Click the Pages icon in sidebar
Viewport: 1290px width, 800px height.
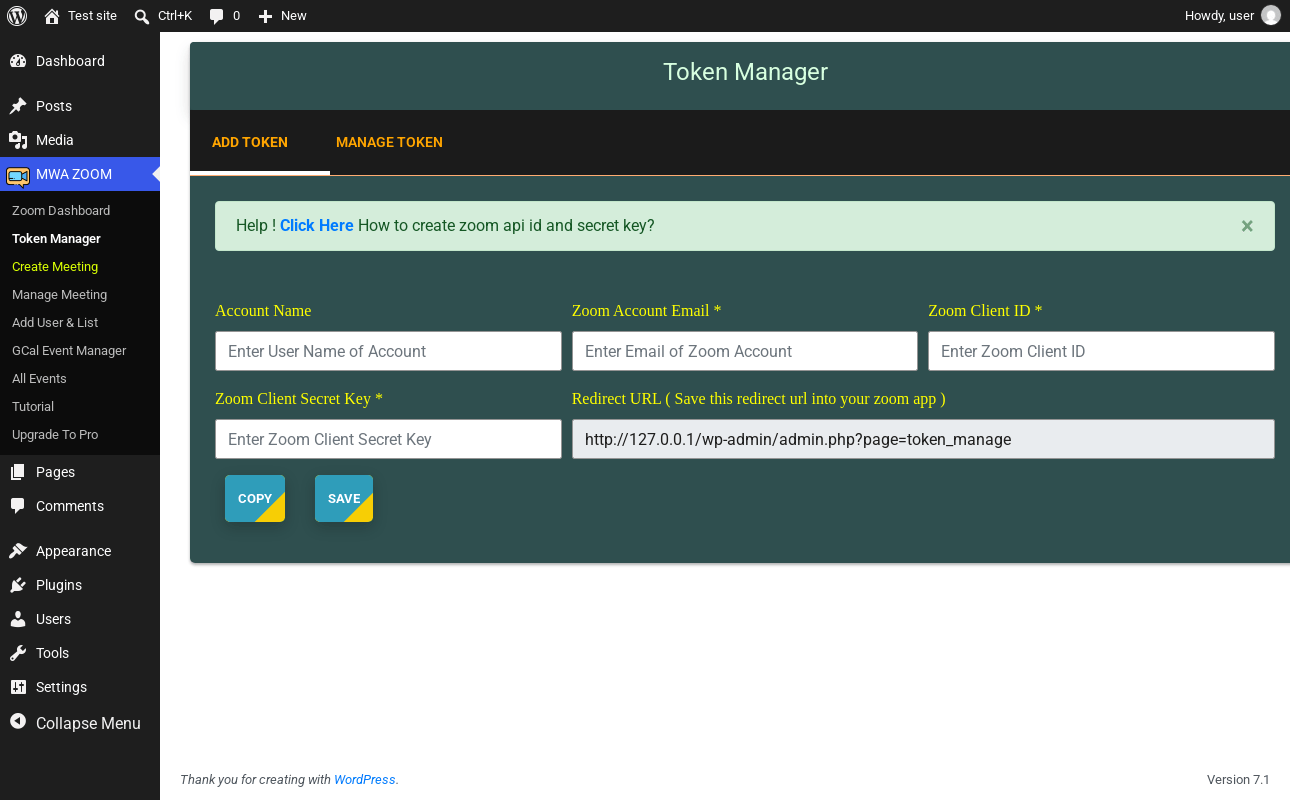[18, 472]
